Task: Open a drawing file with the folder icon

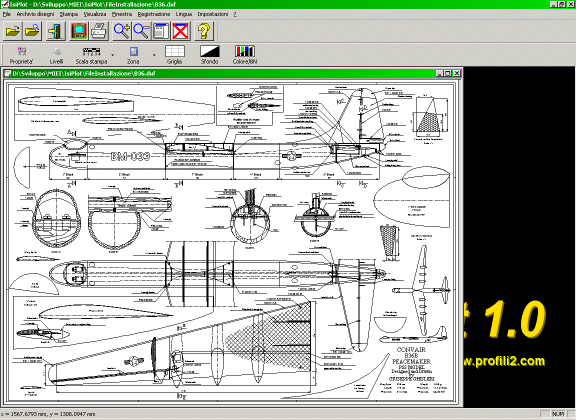Action: [12, 31]
